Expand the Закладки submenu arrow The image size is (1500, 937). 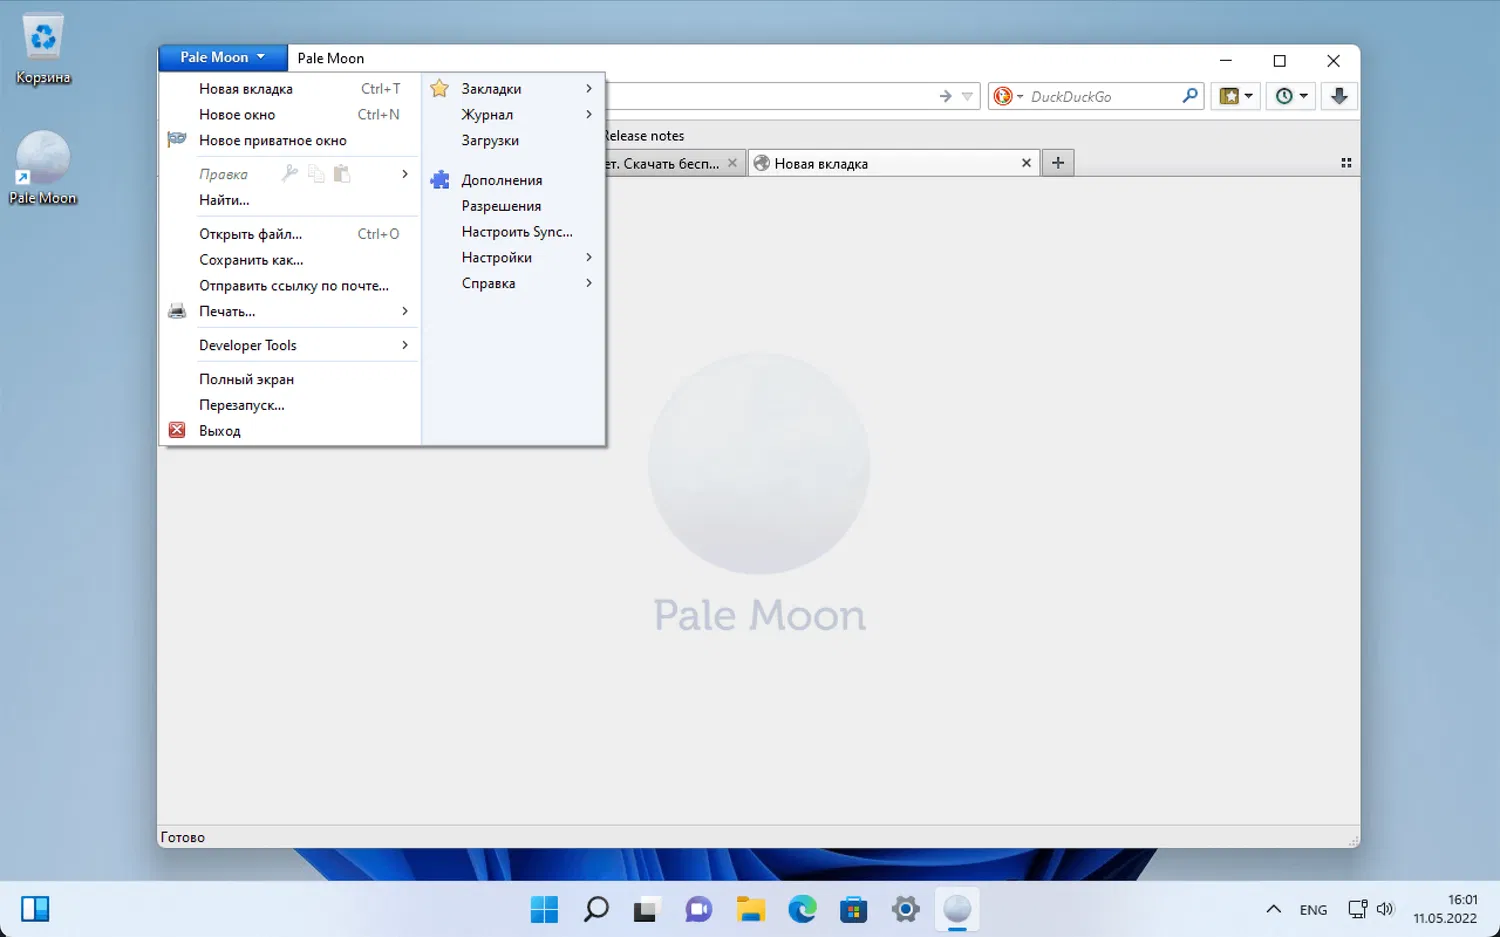[589, 88]
